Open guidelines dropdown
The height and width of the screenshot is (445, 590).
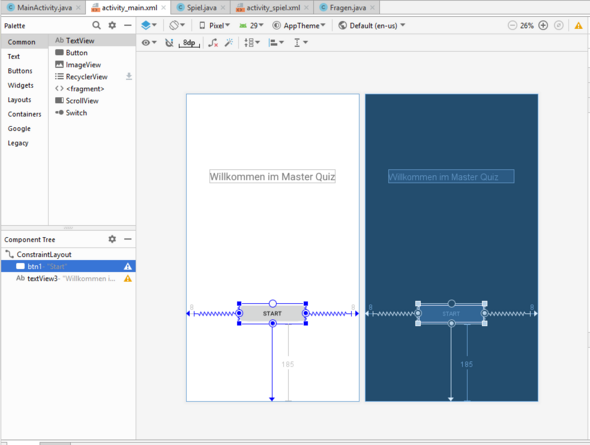coord(301,43)
